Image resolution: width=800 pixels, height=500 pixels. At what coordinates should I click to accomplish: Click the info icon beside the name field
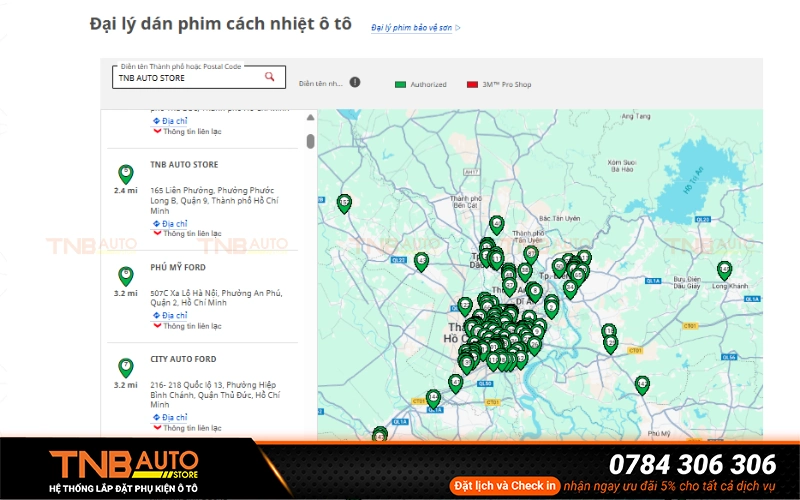coord(355,83)
